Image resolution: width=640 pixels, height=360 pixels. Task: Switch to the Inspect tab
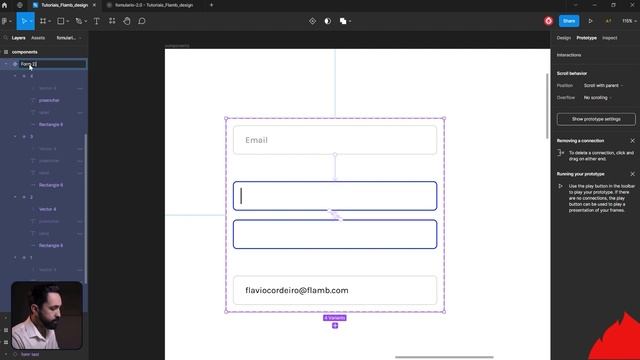610,38
